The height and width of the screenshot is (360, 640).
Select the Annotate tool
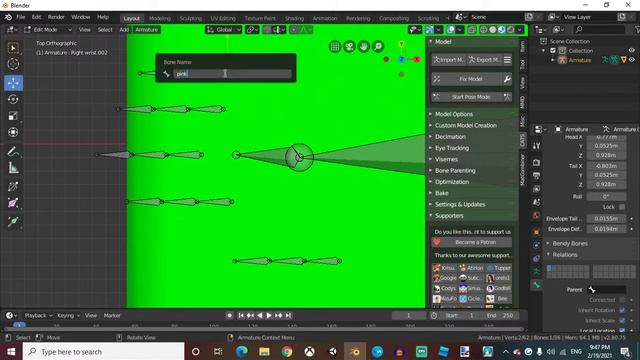[13, 151]
